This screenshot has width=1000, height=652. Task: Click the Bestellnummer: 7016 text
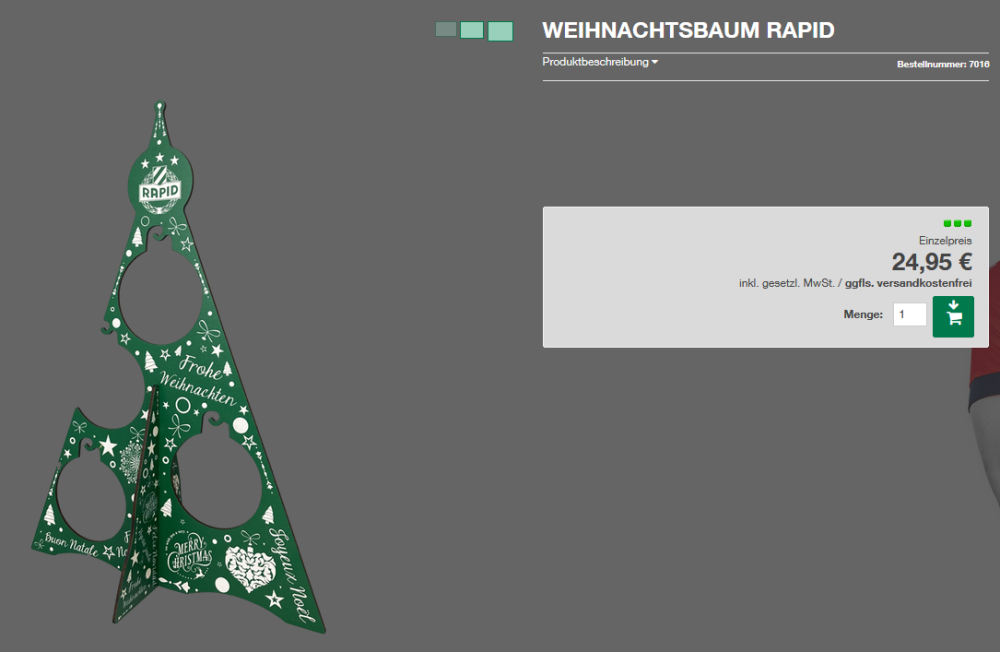pos(943,64)
